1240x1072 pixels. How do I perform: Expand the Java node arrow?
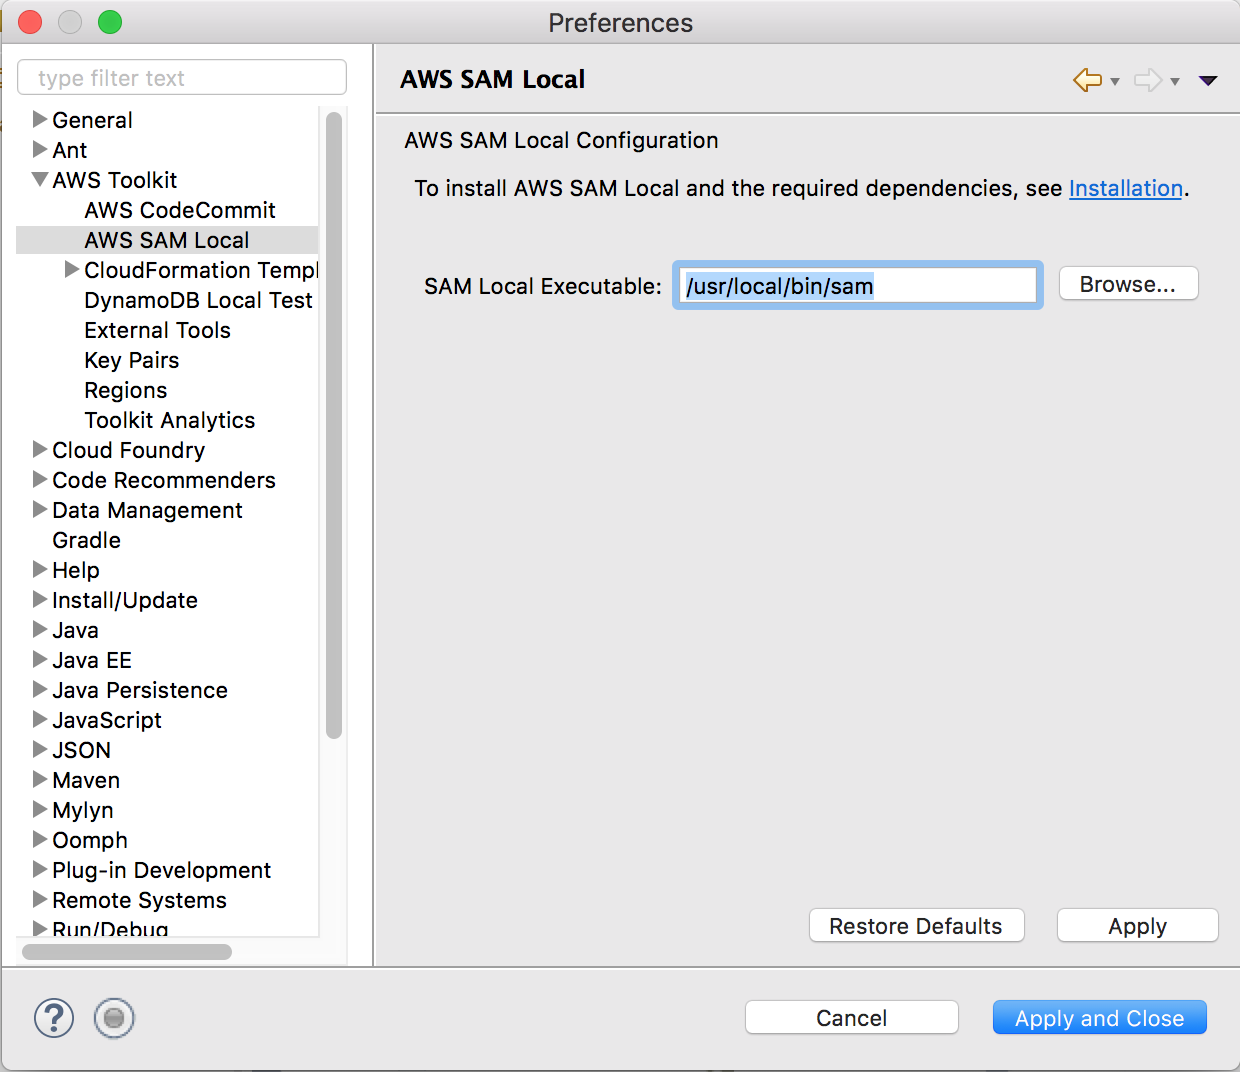[40, 629]
